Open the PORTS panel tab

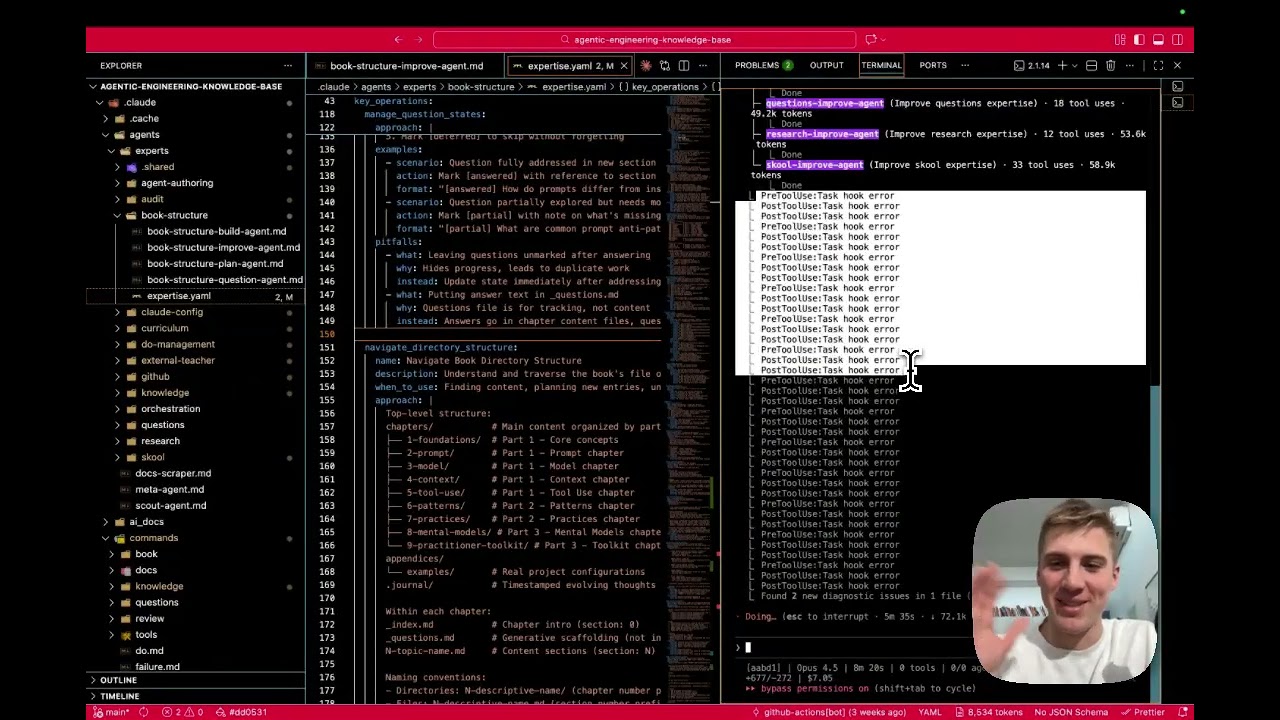click(x=933, y=66)
